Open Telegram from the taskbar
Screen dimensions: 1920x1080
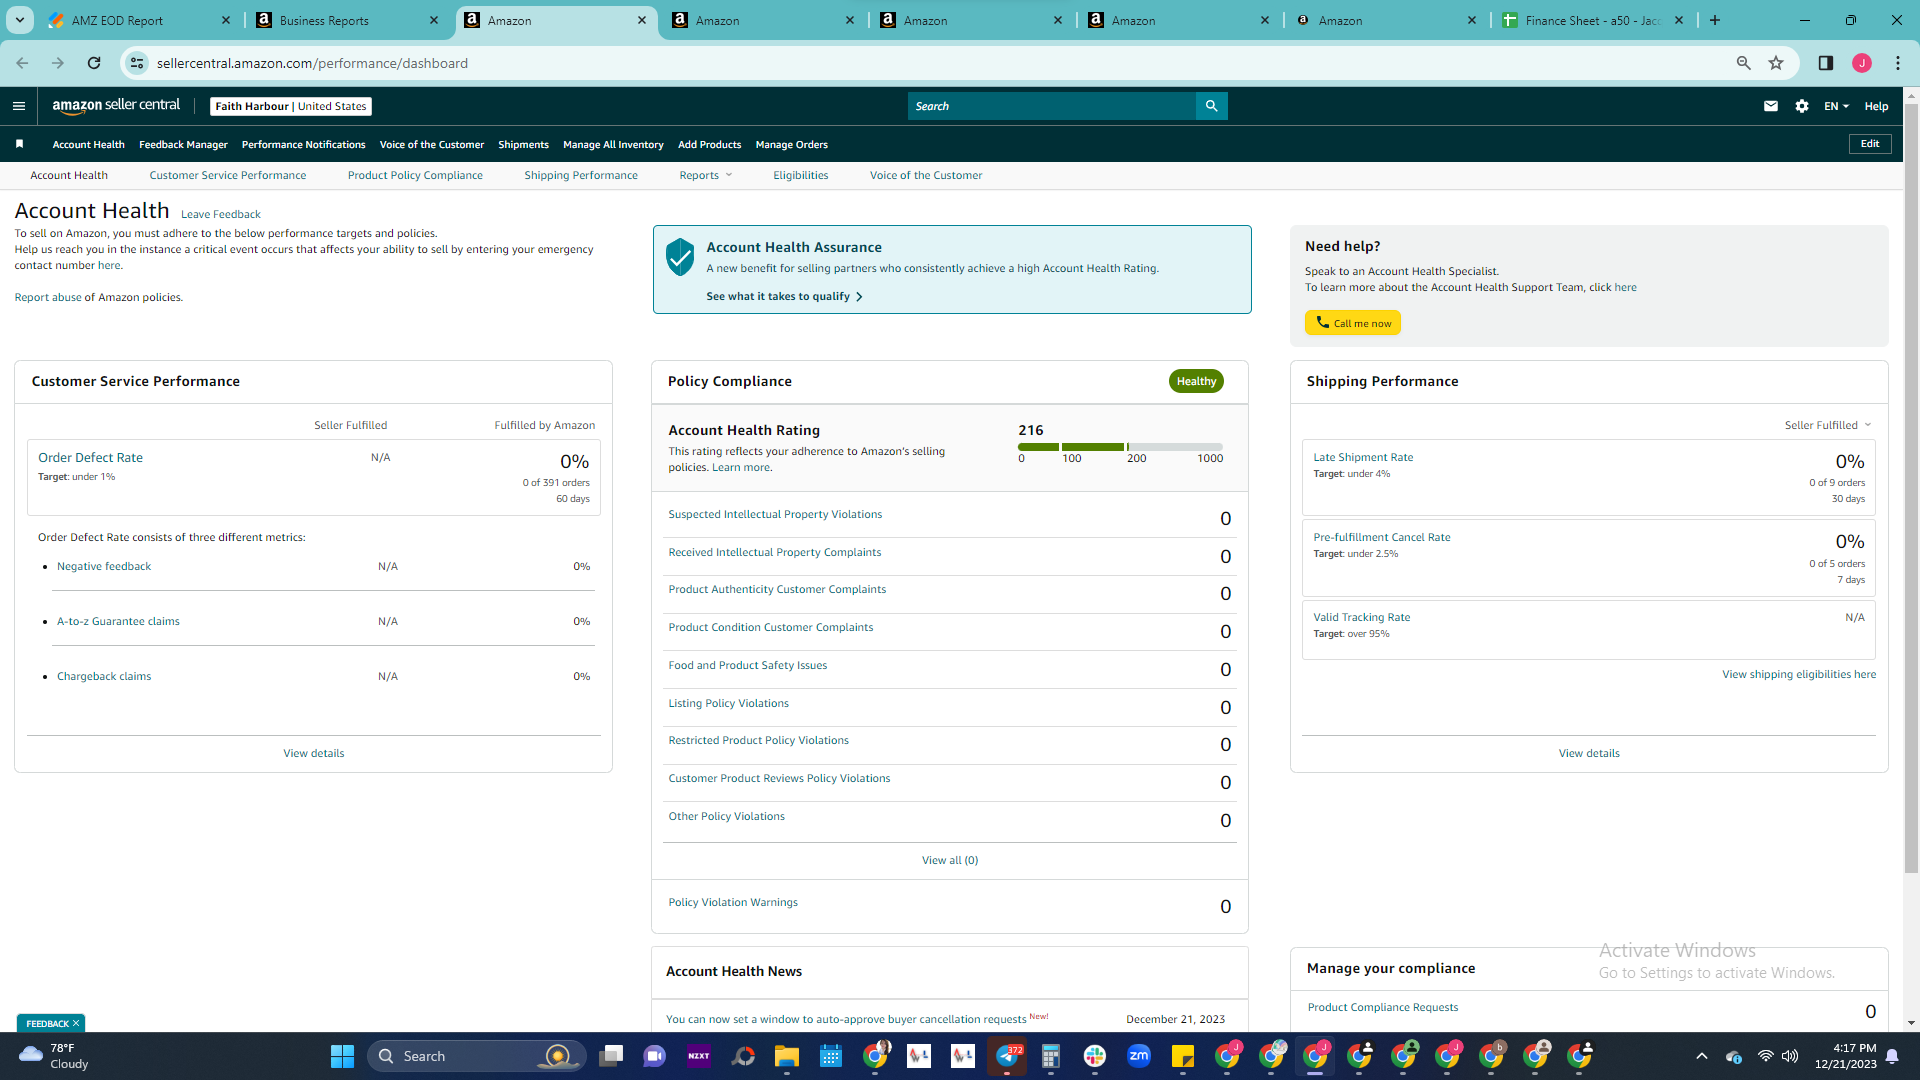click(x=1007, y=1056)
